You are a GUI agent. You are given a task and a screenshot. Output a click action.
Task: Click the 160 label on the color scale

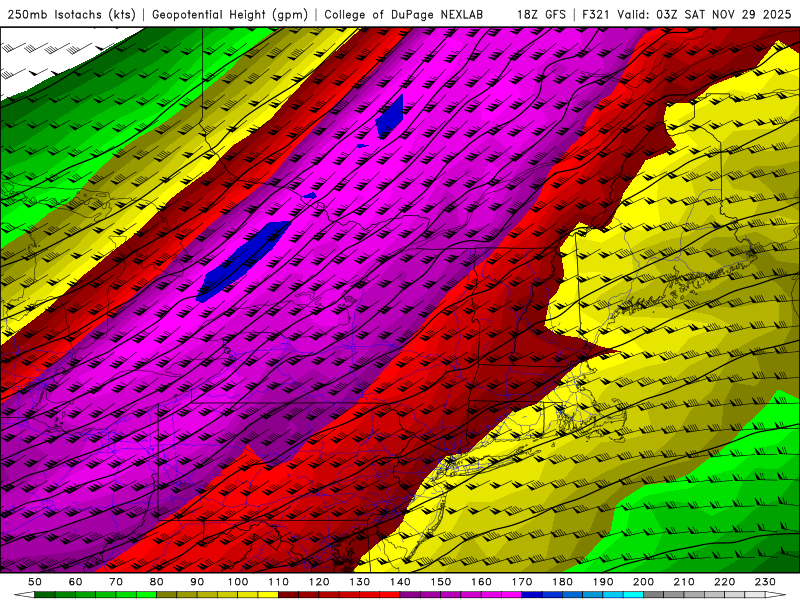click(482, 582)
